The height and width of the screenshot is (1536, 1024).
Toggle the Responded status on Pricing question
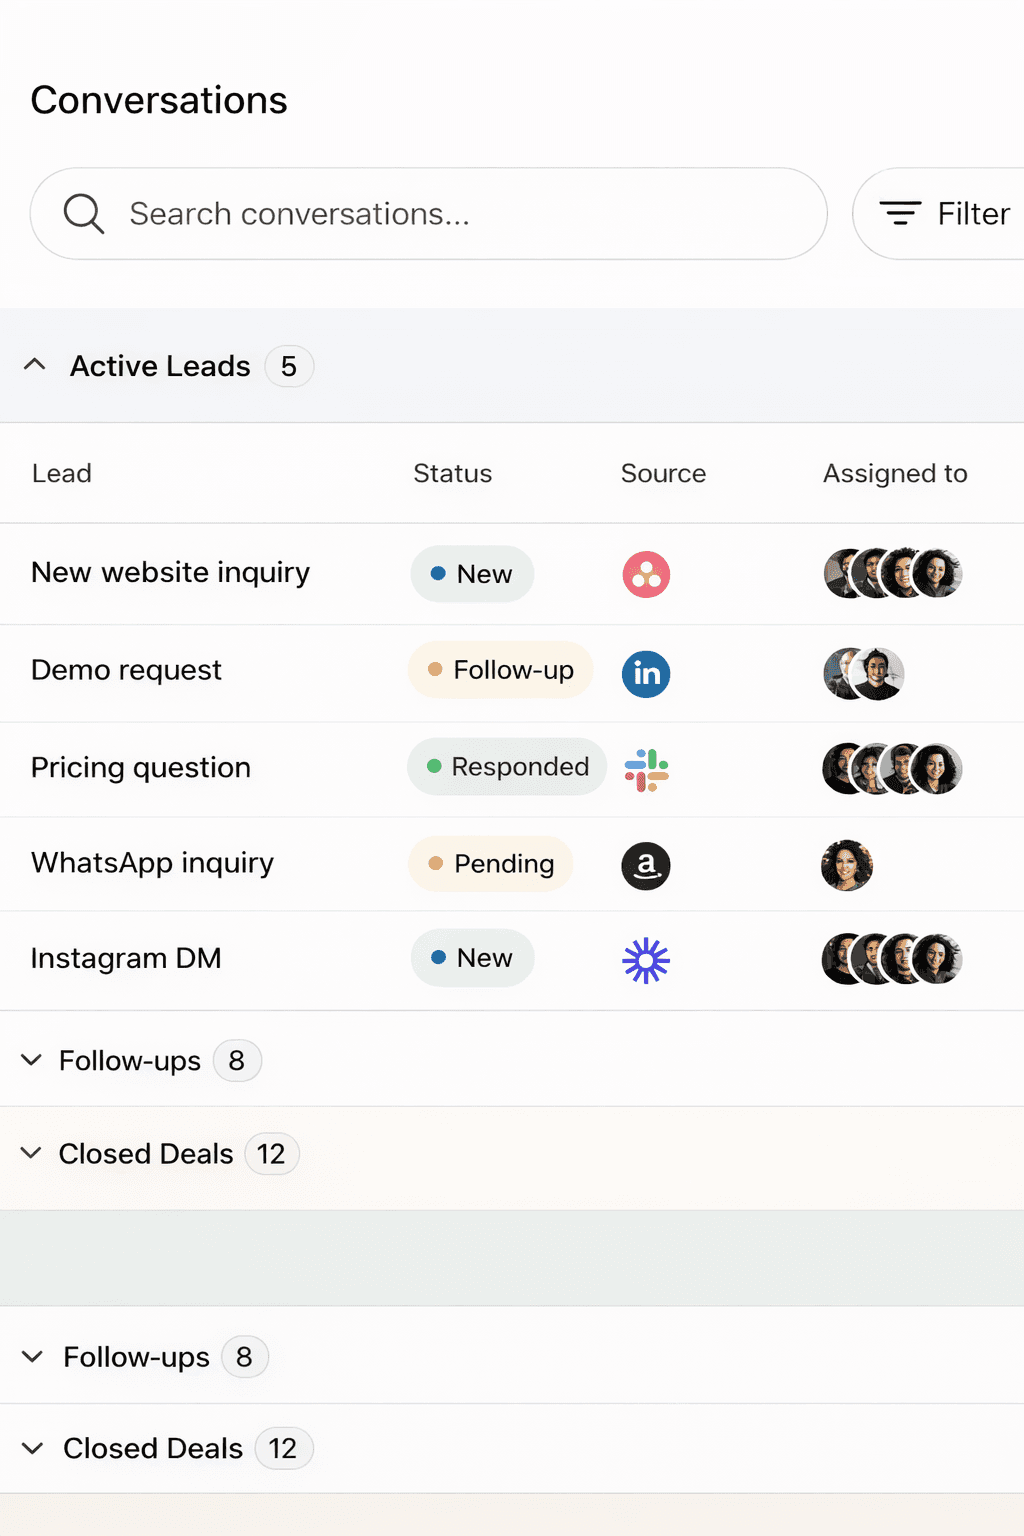506,767
